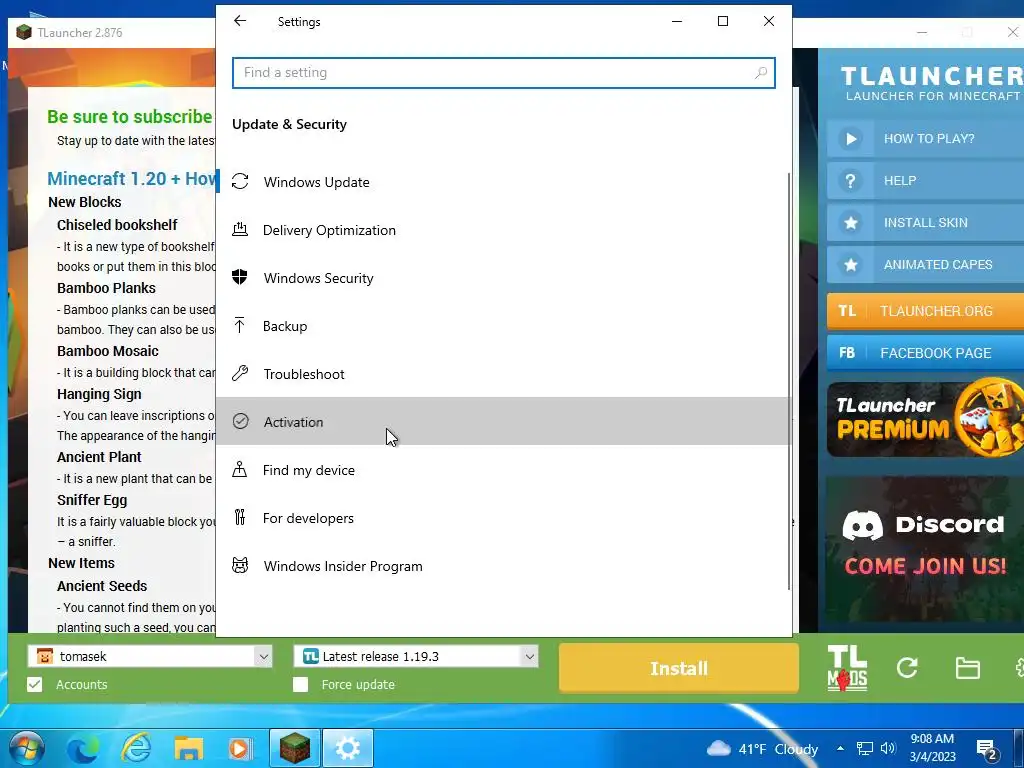This screenshot has width=1024, height=768.
Task: Click the TLauncher refresh icon
Action: [907, 667]
